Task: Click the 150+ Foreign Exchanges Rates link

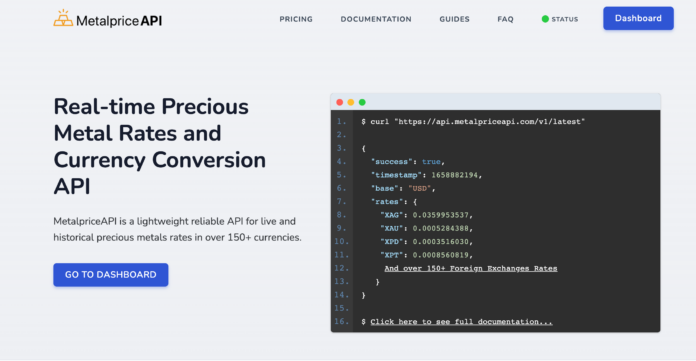Action: 471,268
